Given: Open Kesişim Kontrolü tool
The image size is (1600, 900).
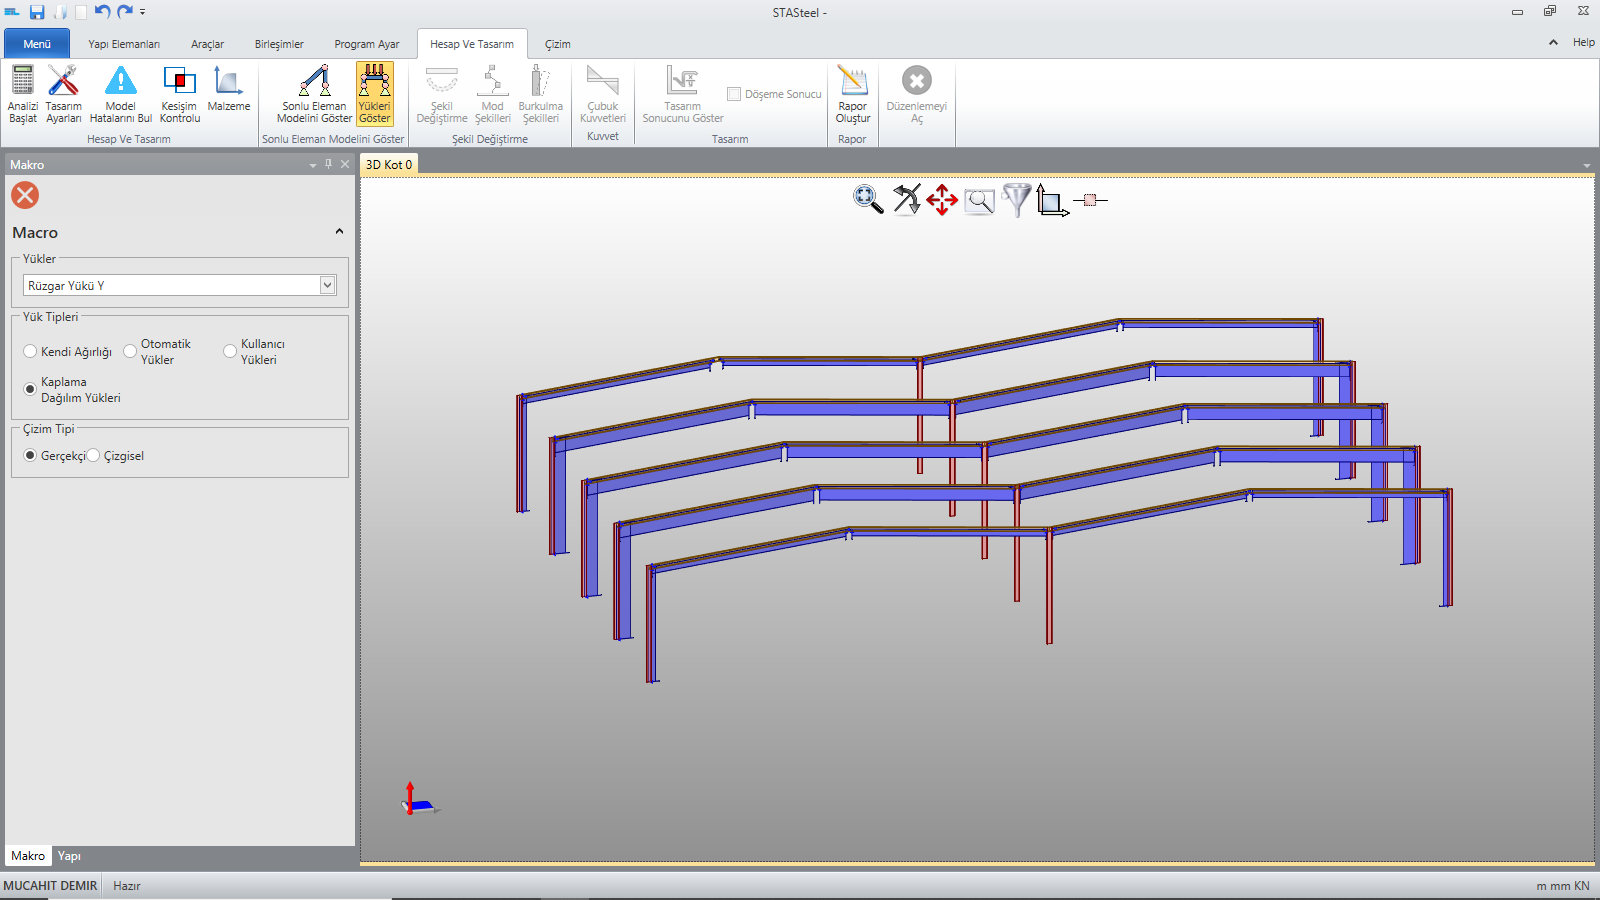Looking at the screenshot, I should click(180, 82).
